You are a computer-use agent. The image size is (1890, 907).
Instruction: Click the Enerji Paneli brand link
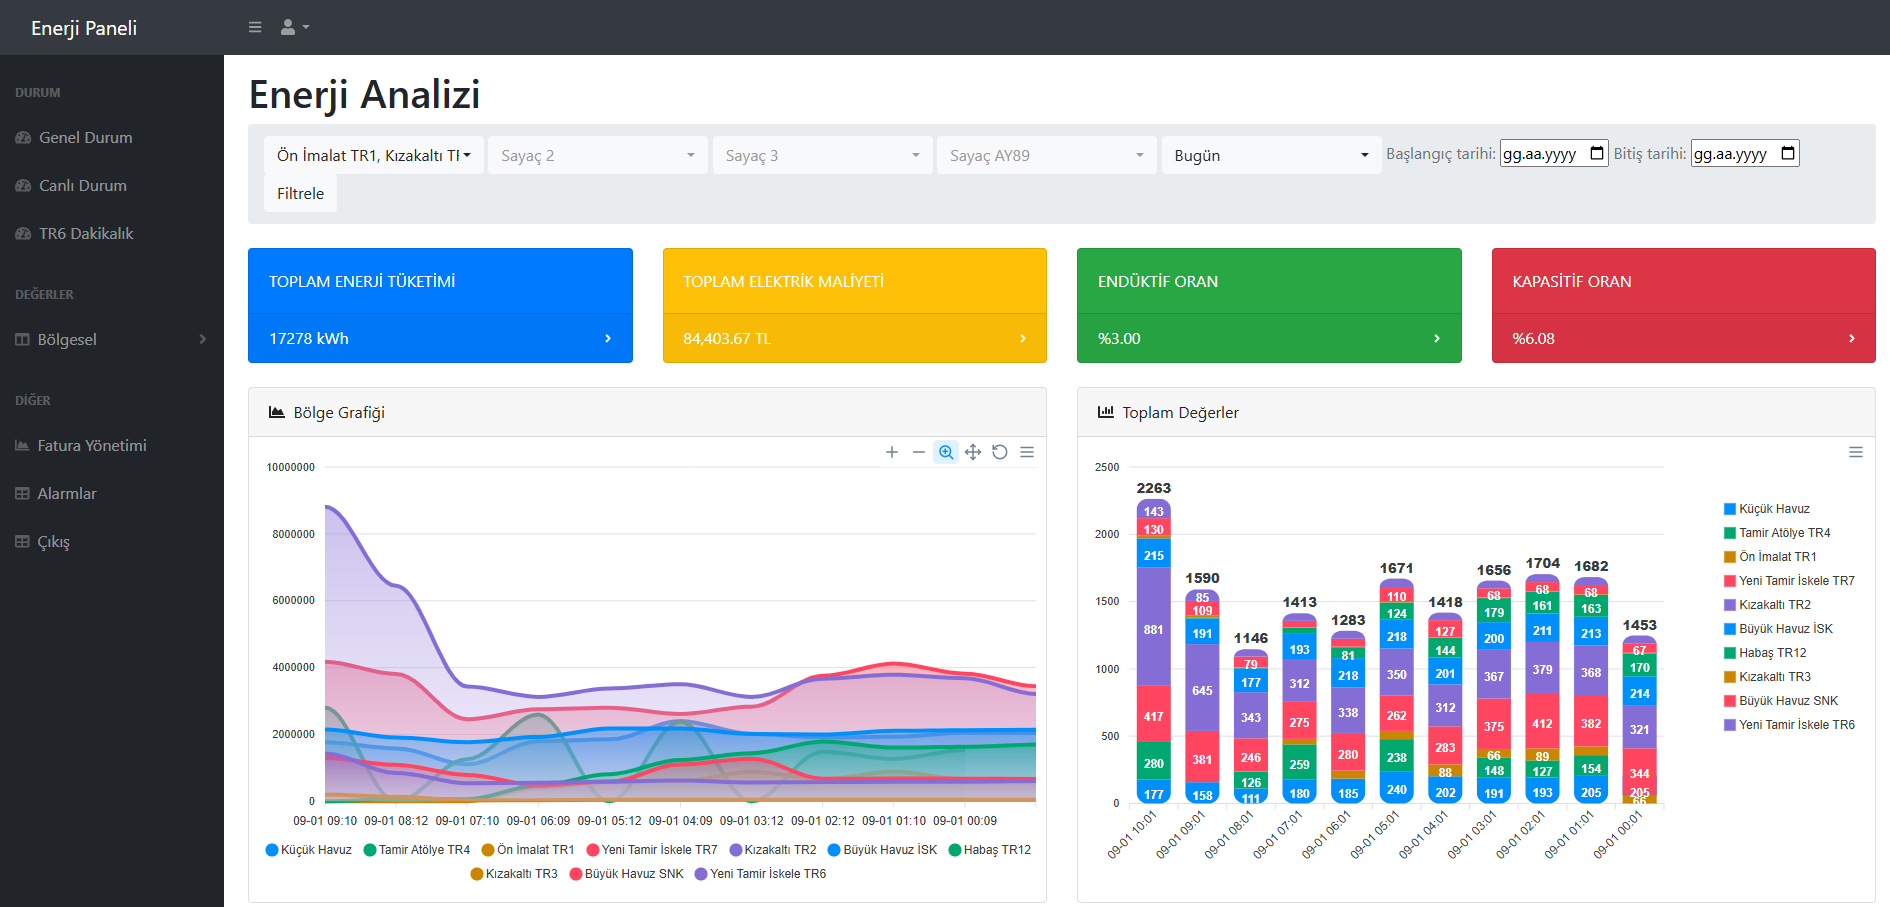(84, 28)
